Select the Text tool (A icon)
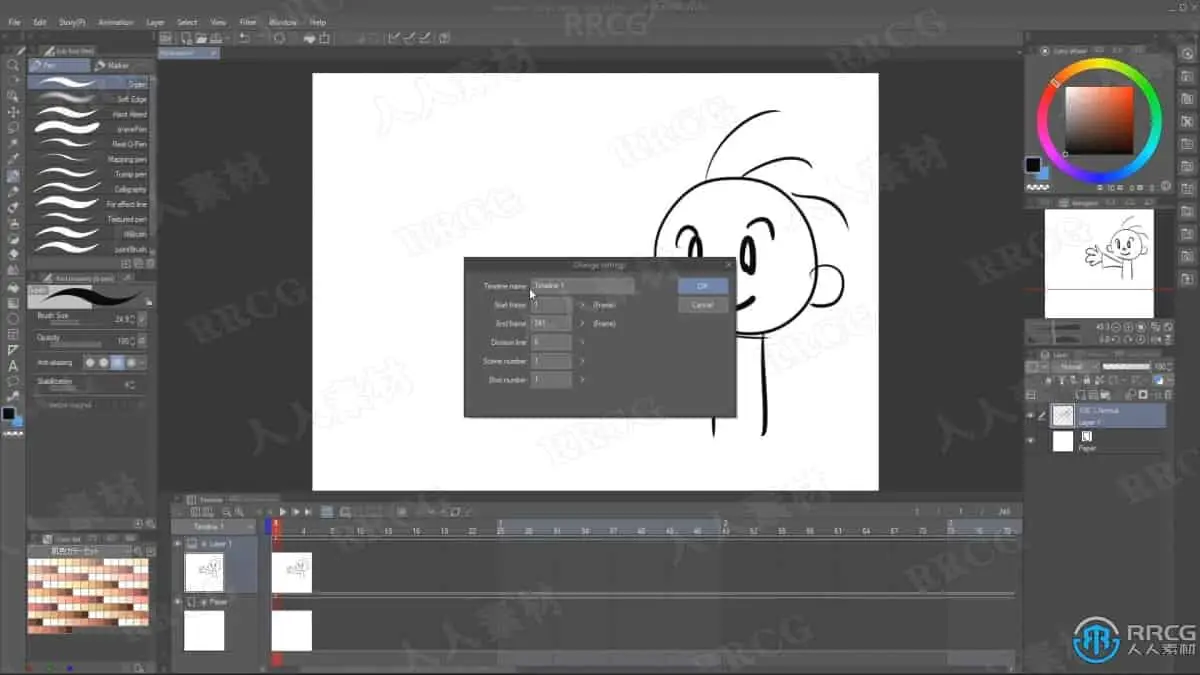The width and height of the screenshot is (1200, 675). click(x=13, y=365)
